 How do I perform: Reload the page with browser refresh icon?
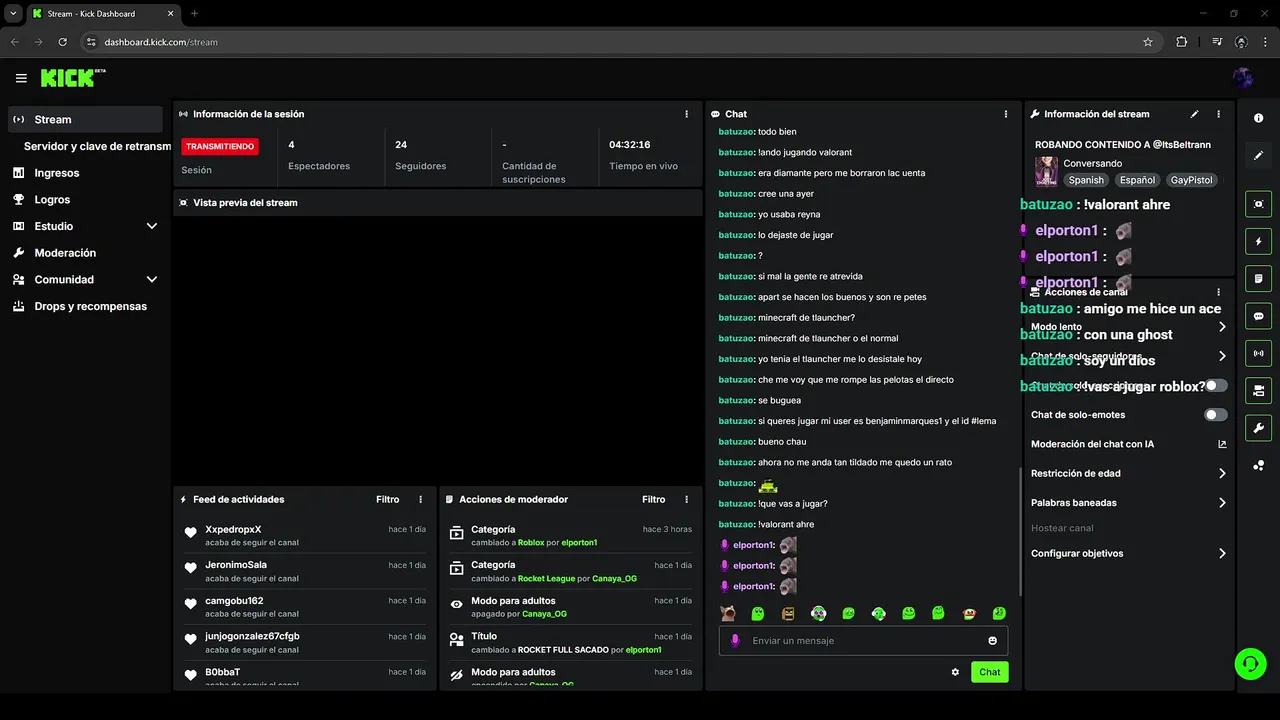(x=63, y=42)
